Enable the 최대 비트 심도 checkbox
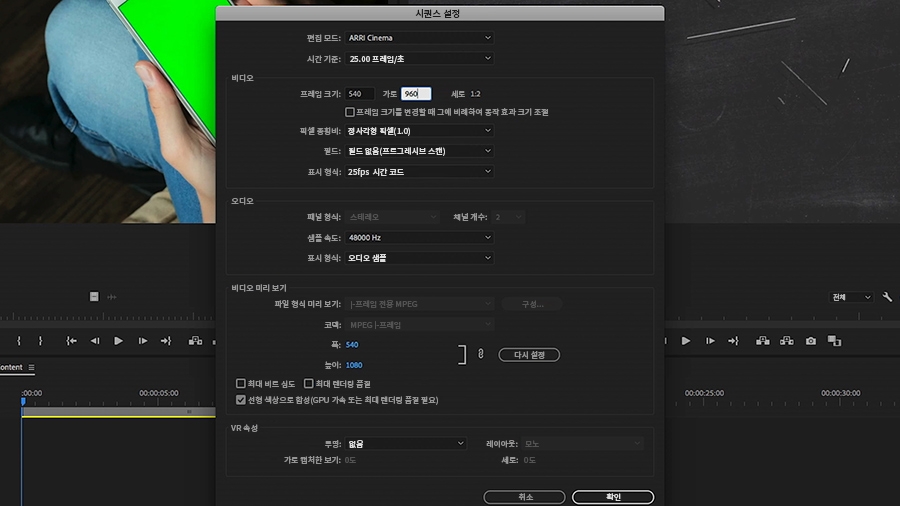900x506 pixels. tap(240, 383)
